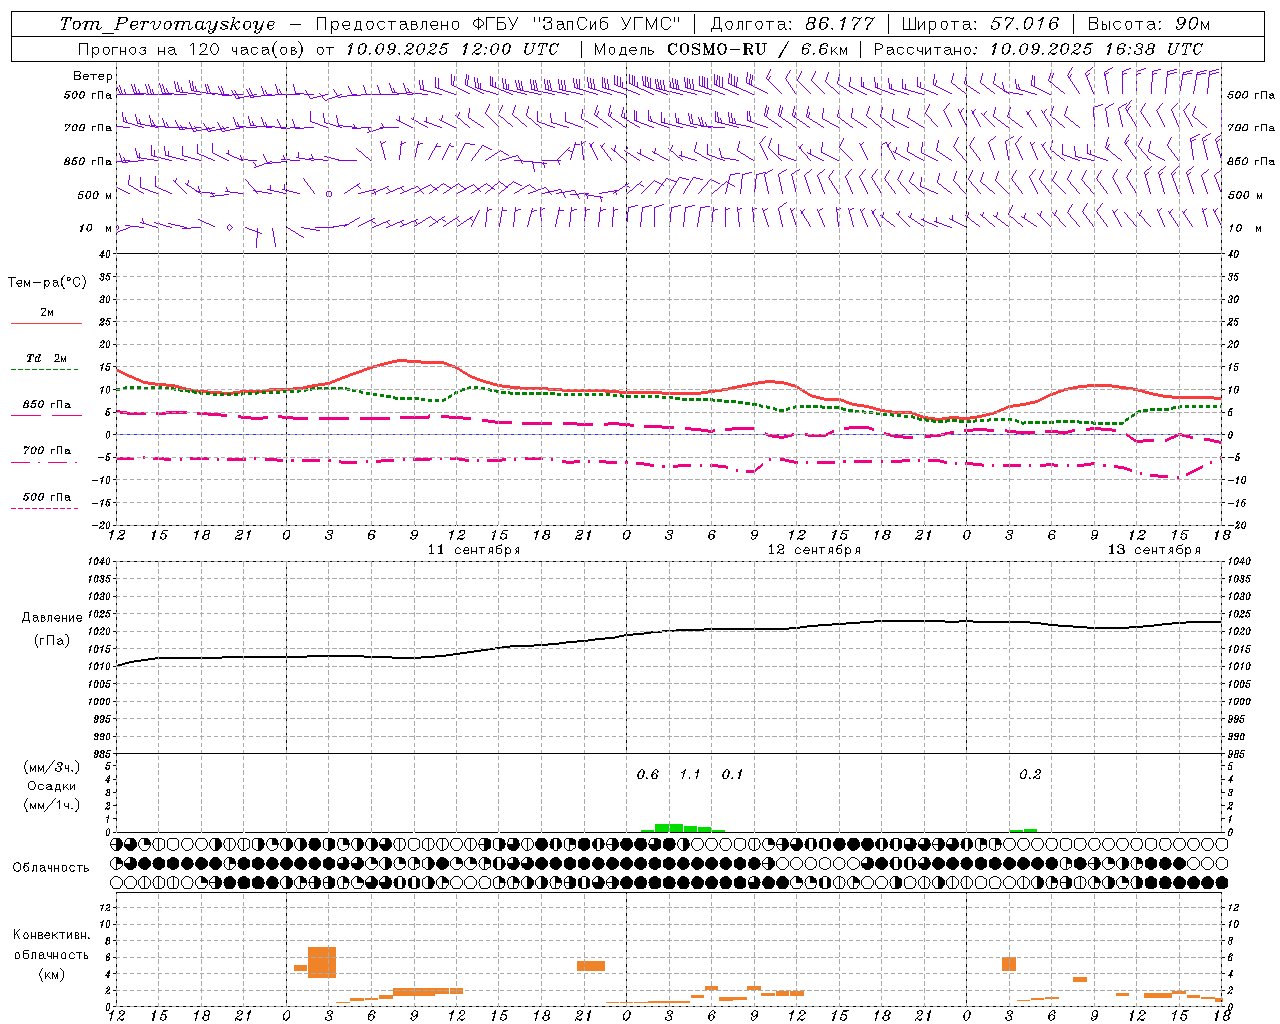The width and height of the screenshot is (1280, 1024).
Task: Click the 0.2 precipitation amount
Action: [x=1030, y=775]
